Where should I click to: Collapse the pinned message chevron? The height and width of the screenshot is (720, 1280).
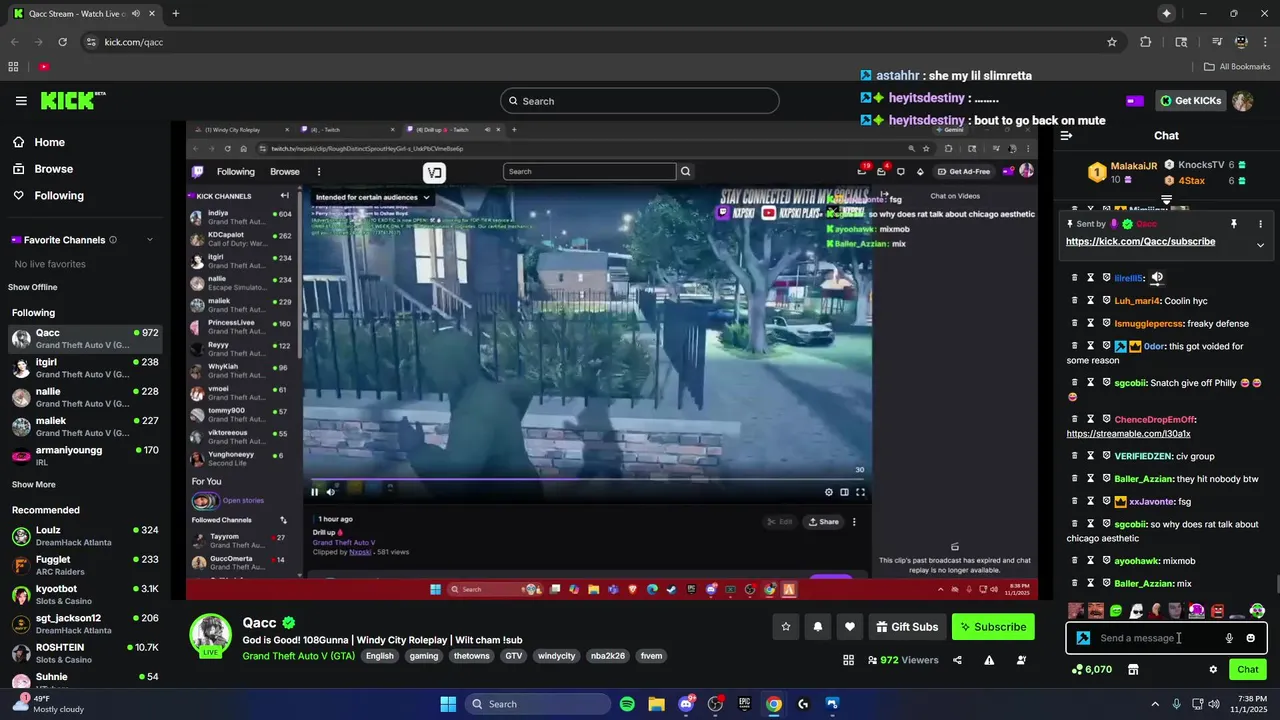point(1260,245)
